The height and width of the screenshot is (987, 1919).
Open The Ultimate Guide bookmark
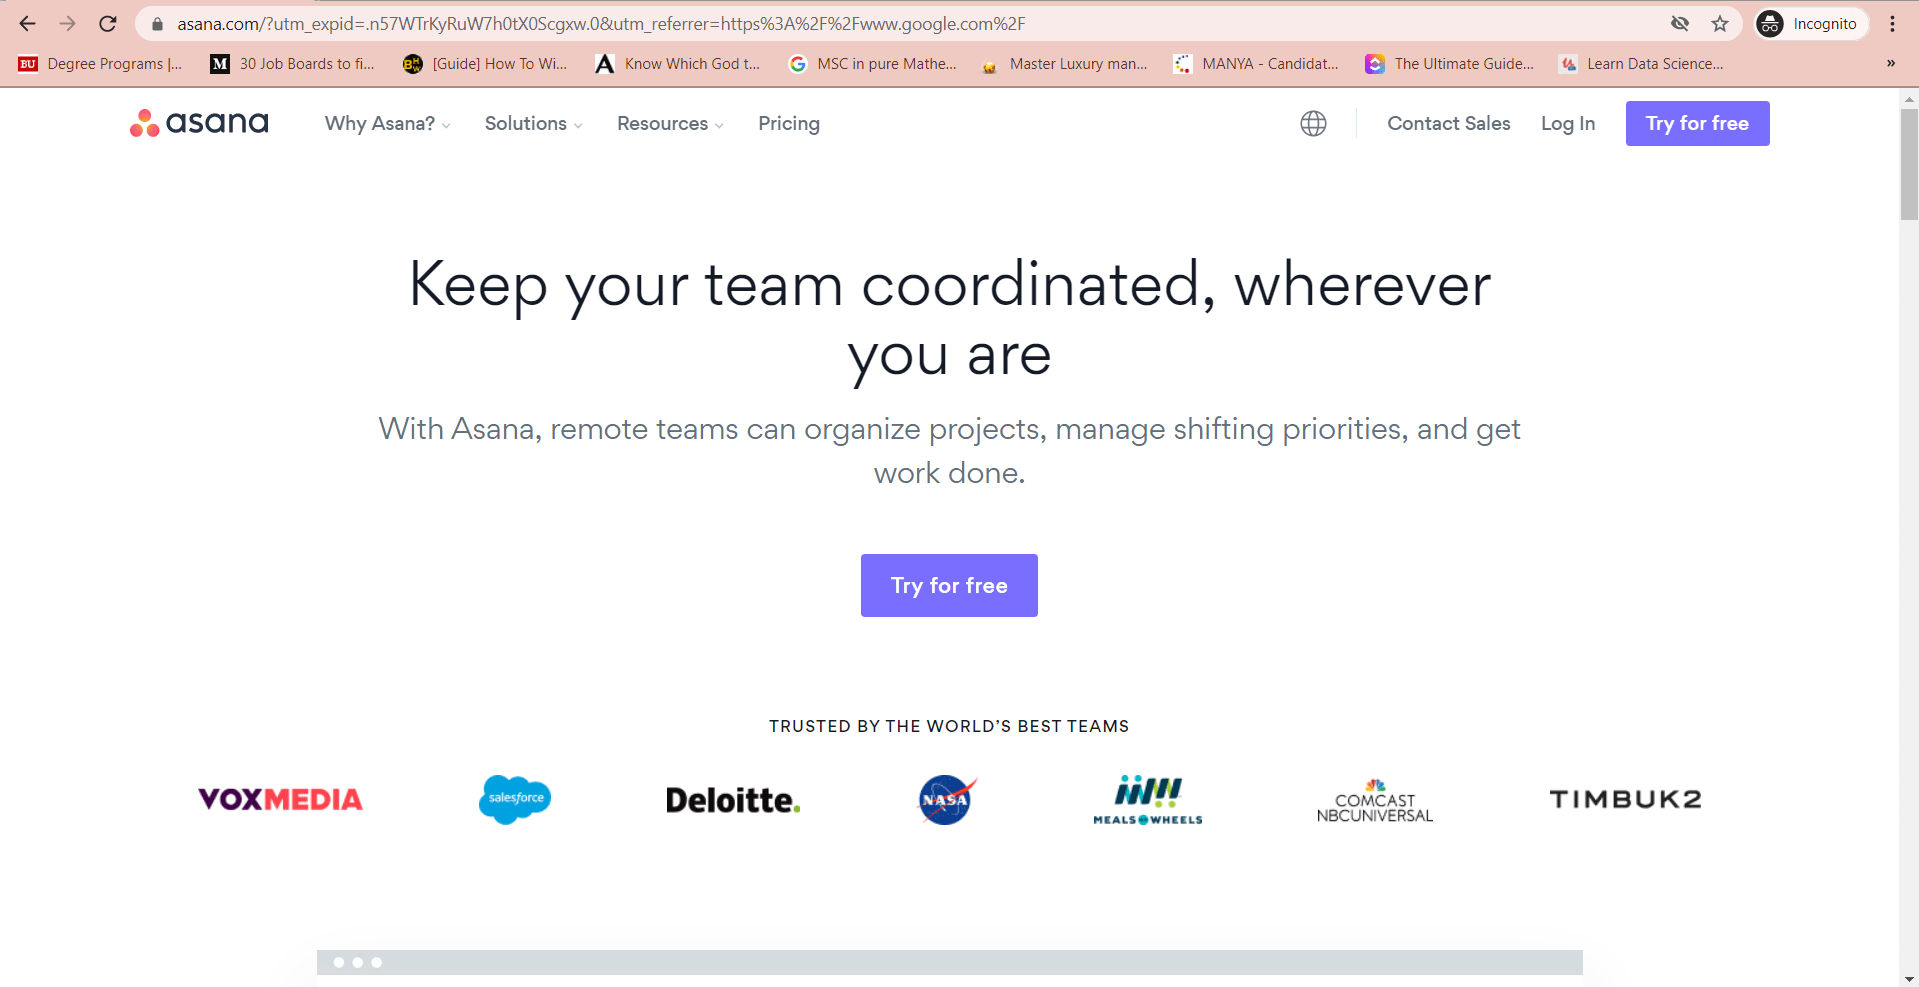(x=1450, y=64)
